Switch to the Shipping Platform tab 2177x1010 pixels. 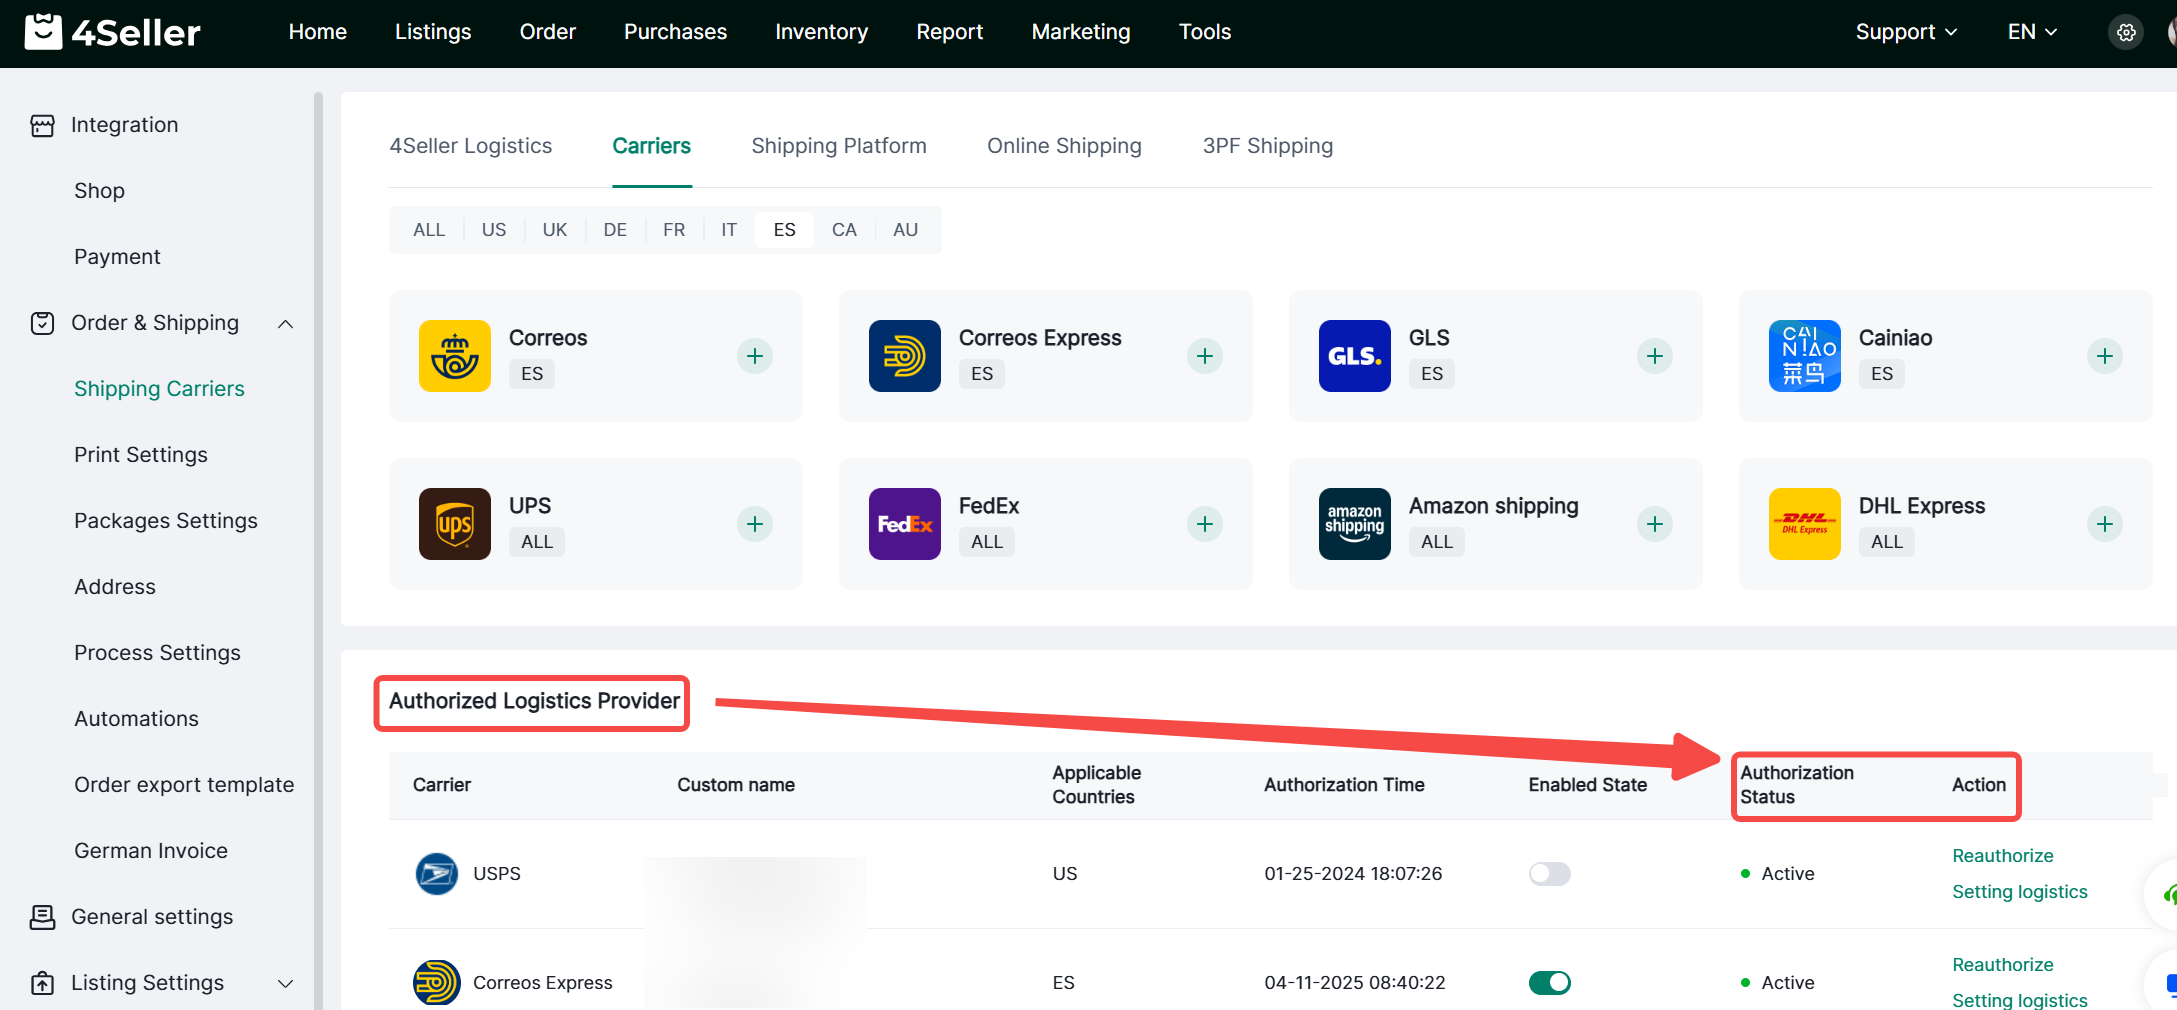pos(838,146)
